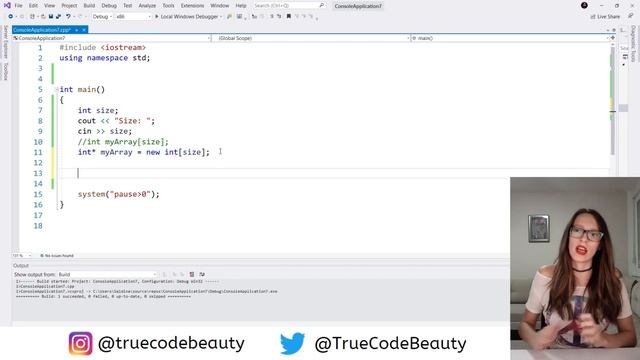Click line number 18 in the gutter

[38, 226]
